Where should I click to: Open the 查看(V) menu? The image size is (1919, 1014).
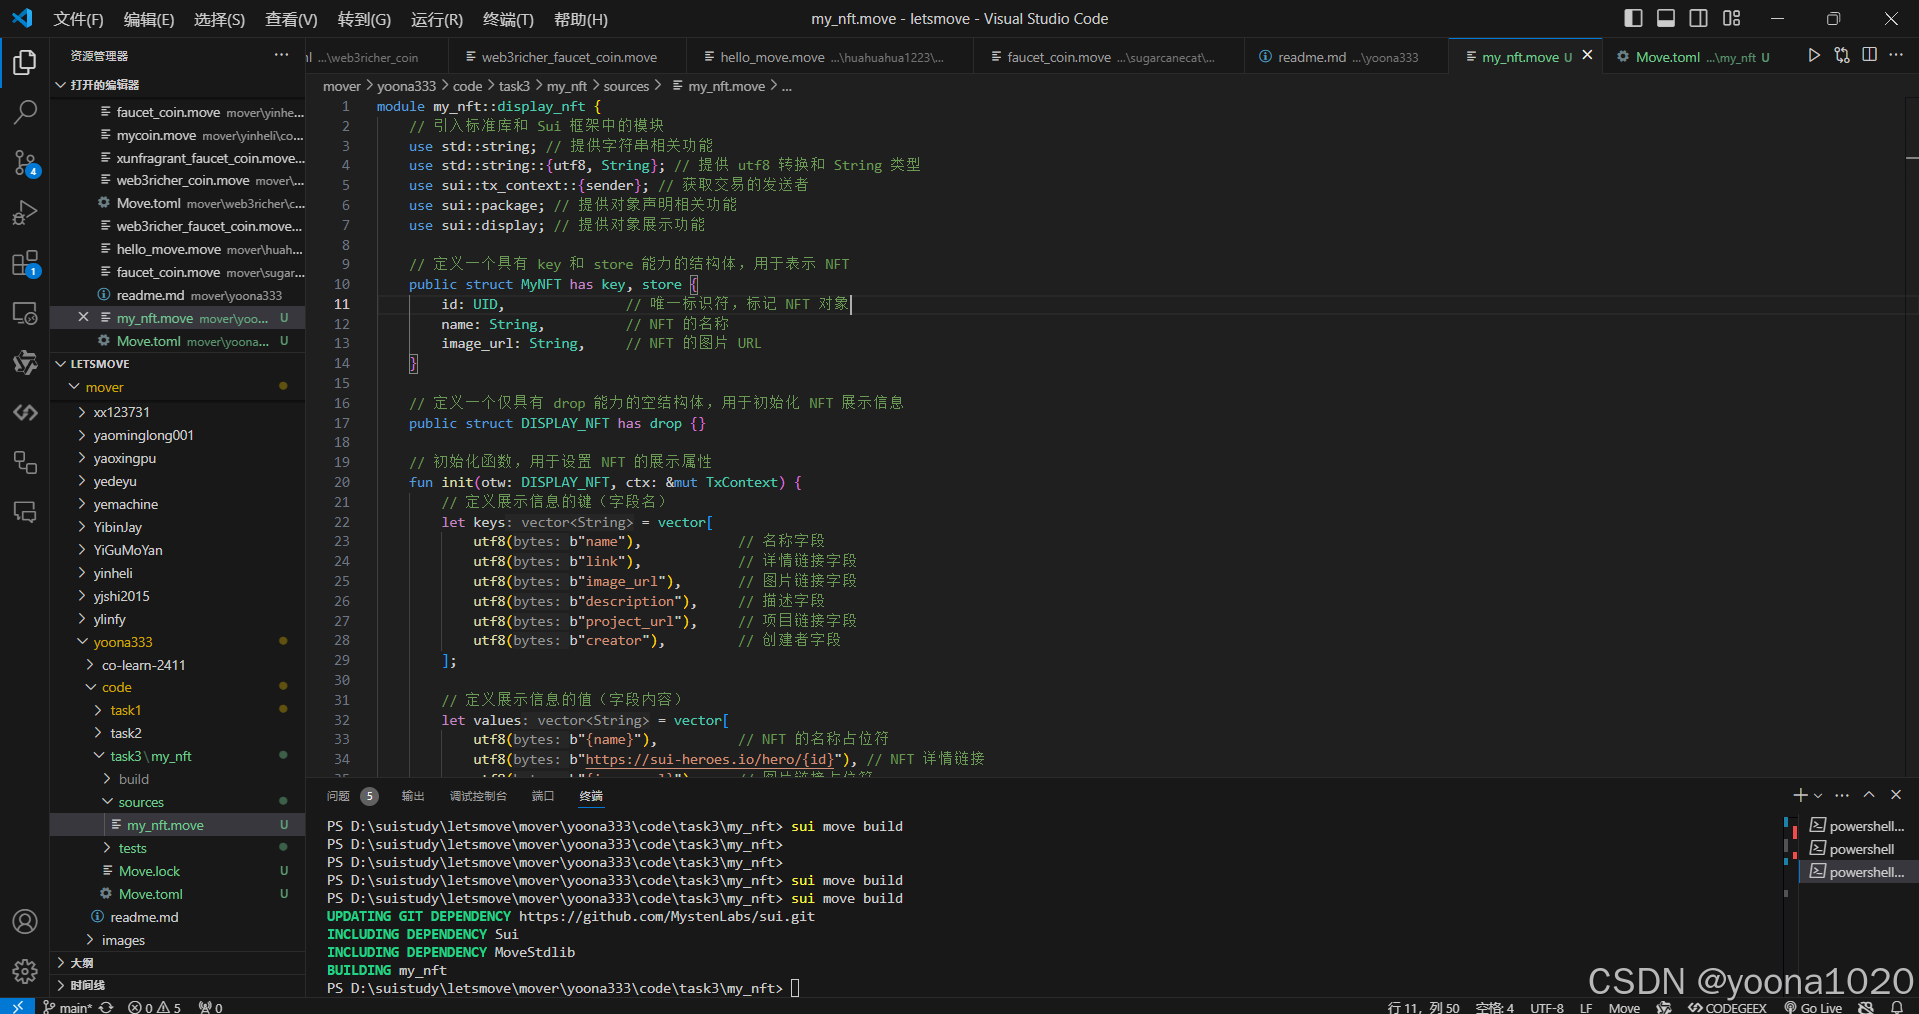pyautogui.click(x=291, y=19)
